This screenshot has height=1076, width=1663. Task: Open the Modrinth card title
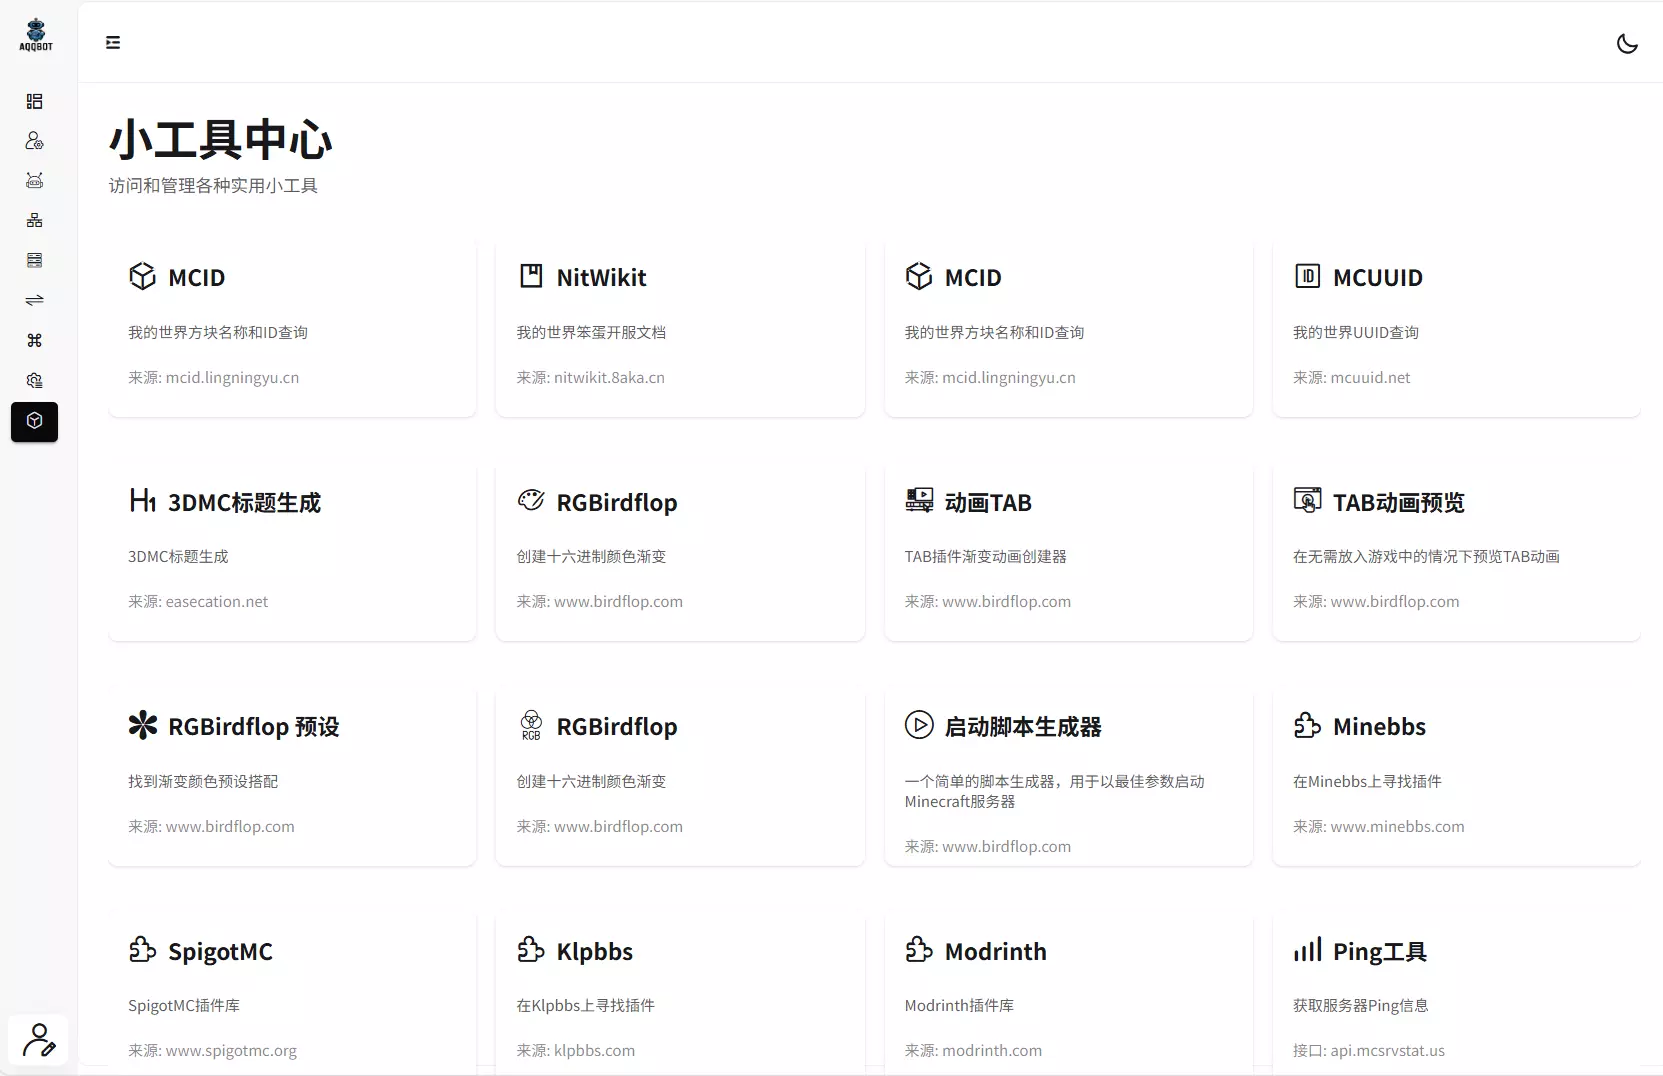(x=995, y=952)
